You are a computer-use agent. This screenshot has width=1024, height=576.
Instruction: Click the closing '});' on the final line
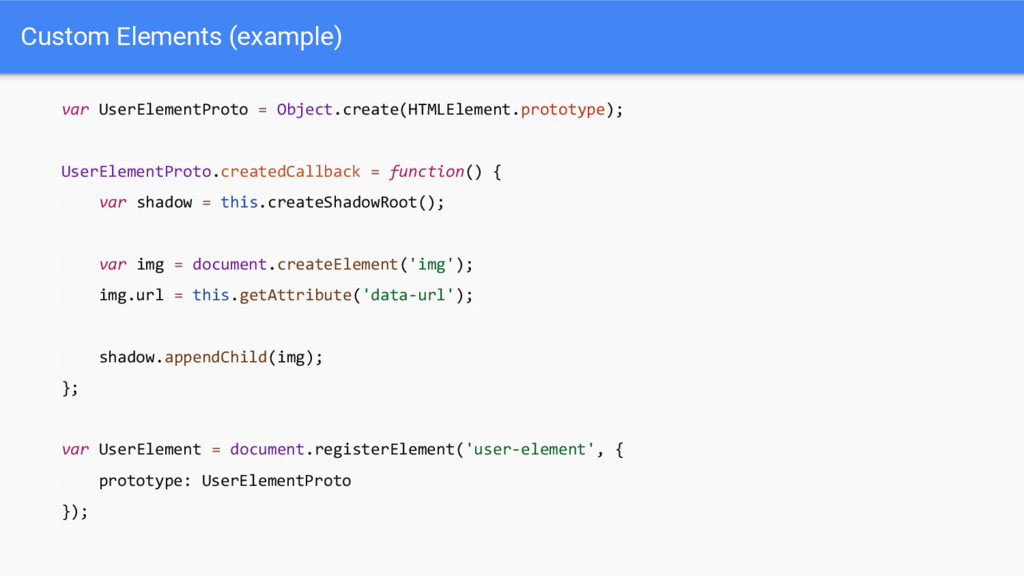(x=74, y=511)
